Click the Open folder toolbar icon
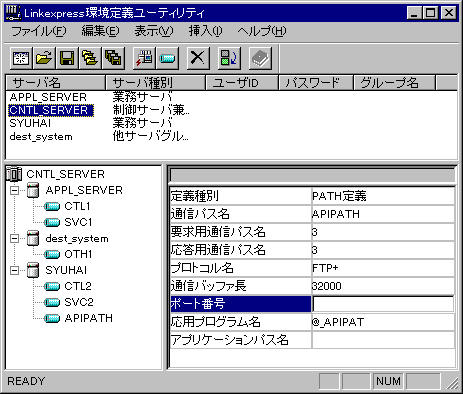Viewport: 463px width, 394px height. pos(44,58)
